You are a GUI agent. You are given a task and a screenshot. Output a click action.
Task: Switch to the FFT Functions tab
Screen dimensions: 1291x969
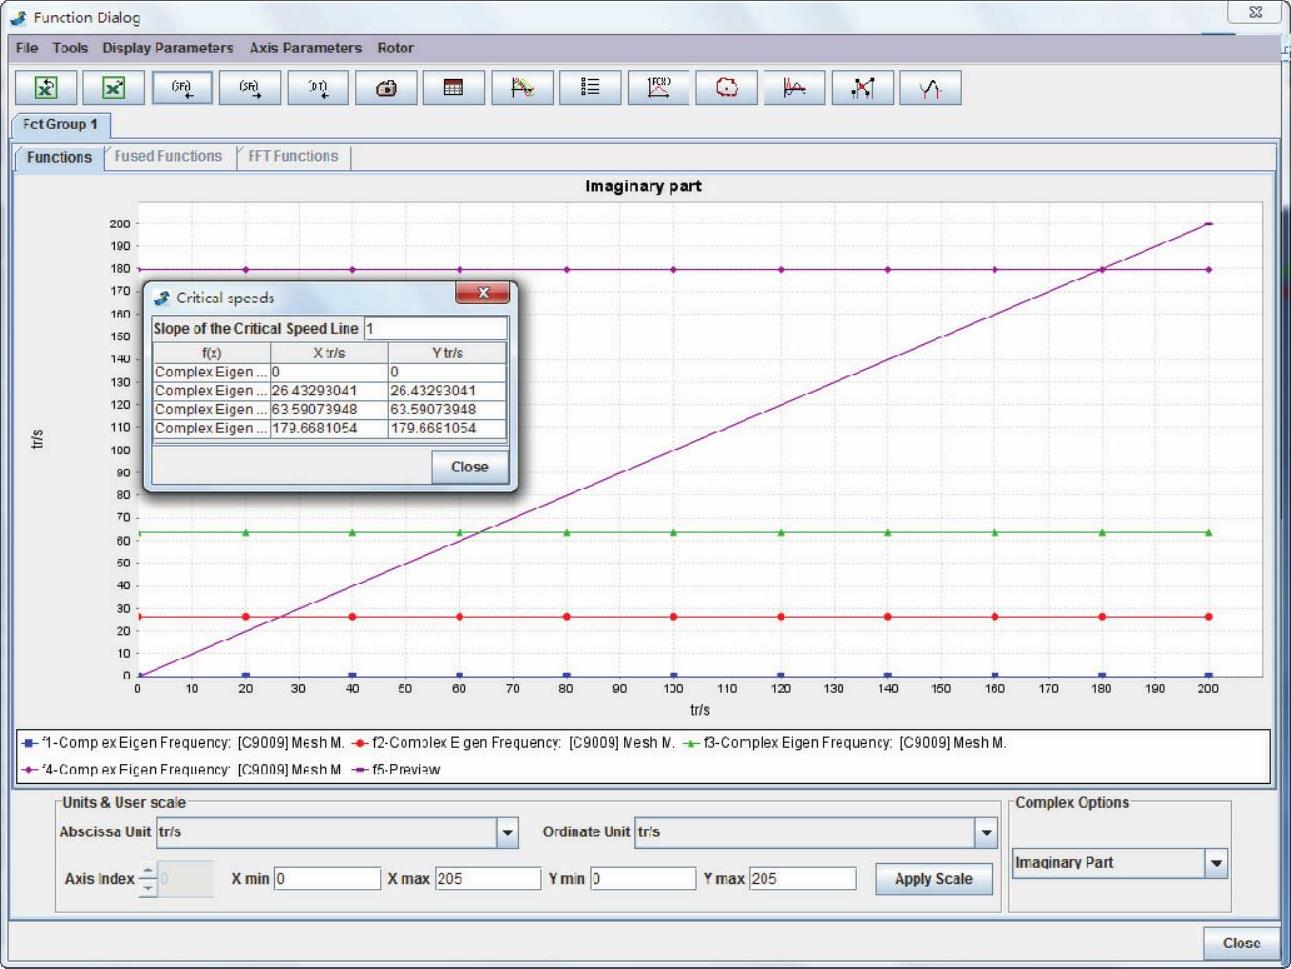click(x=293, y=157)
